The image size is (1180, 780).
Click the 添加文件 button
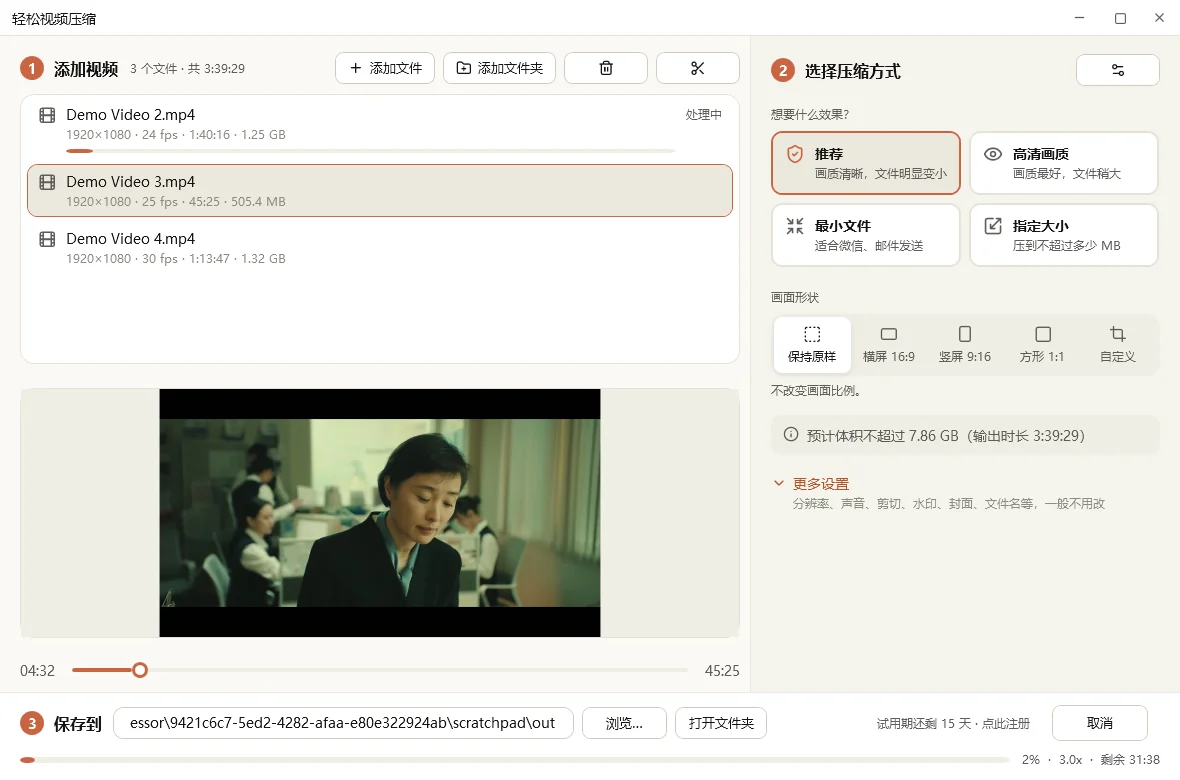[385, 69]
